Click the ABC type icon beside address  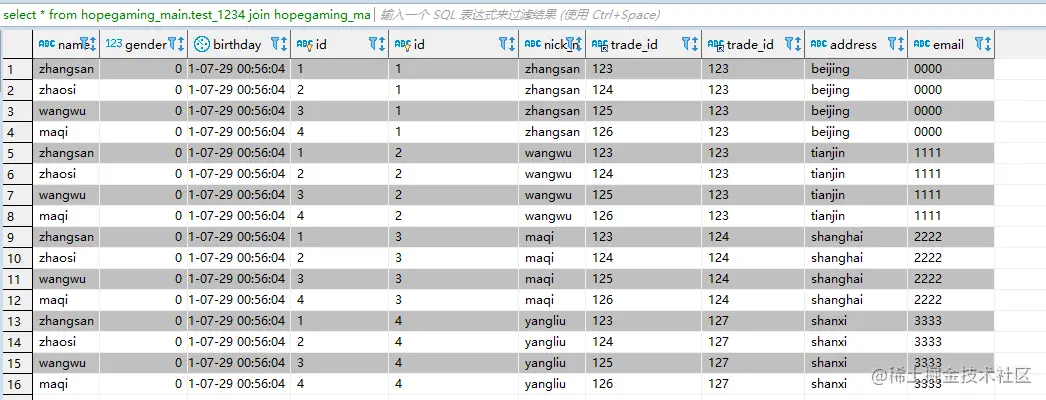click(x=819, y=44)
